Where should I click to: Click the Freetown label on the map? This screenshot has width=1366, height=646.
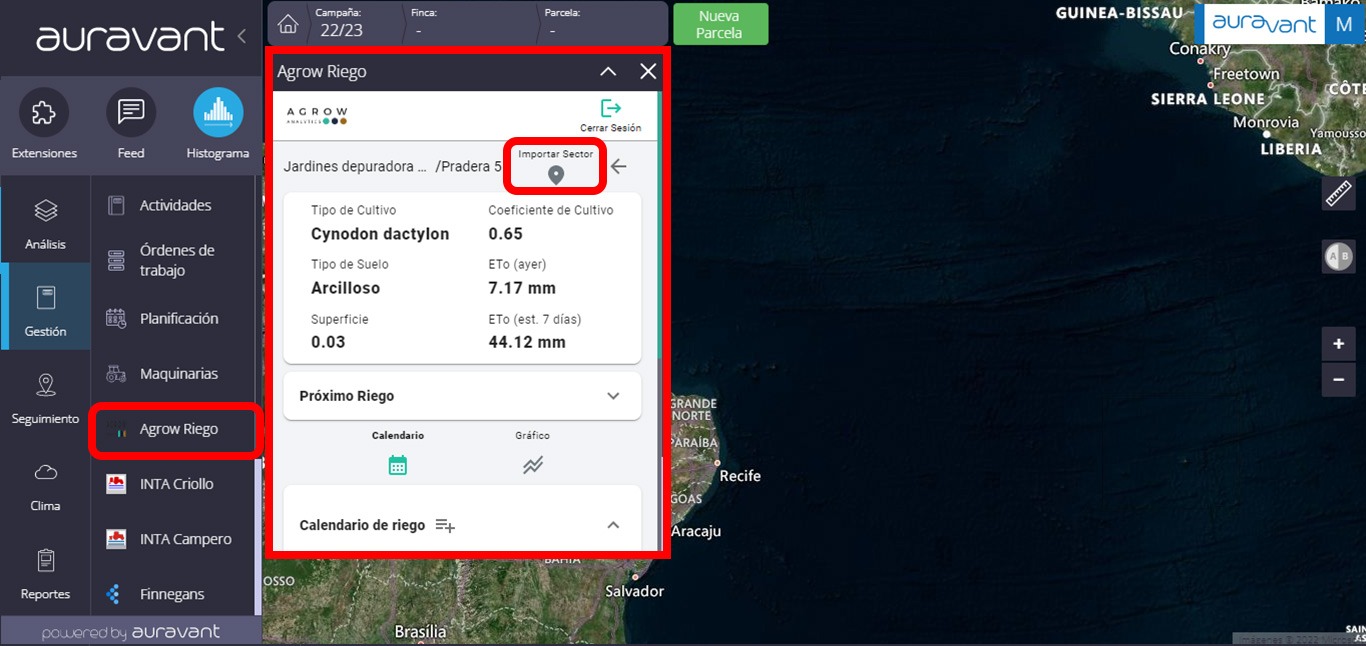coord(1246,74)
